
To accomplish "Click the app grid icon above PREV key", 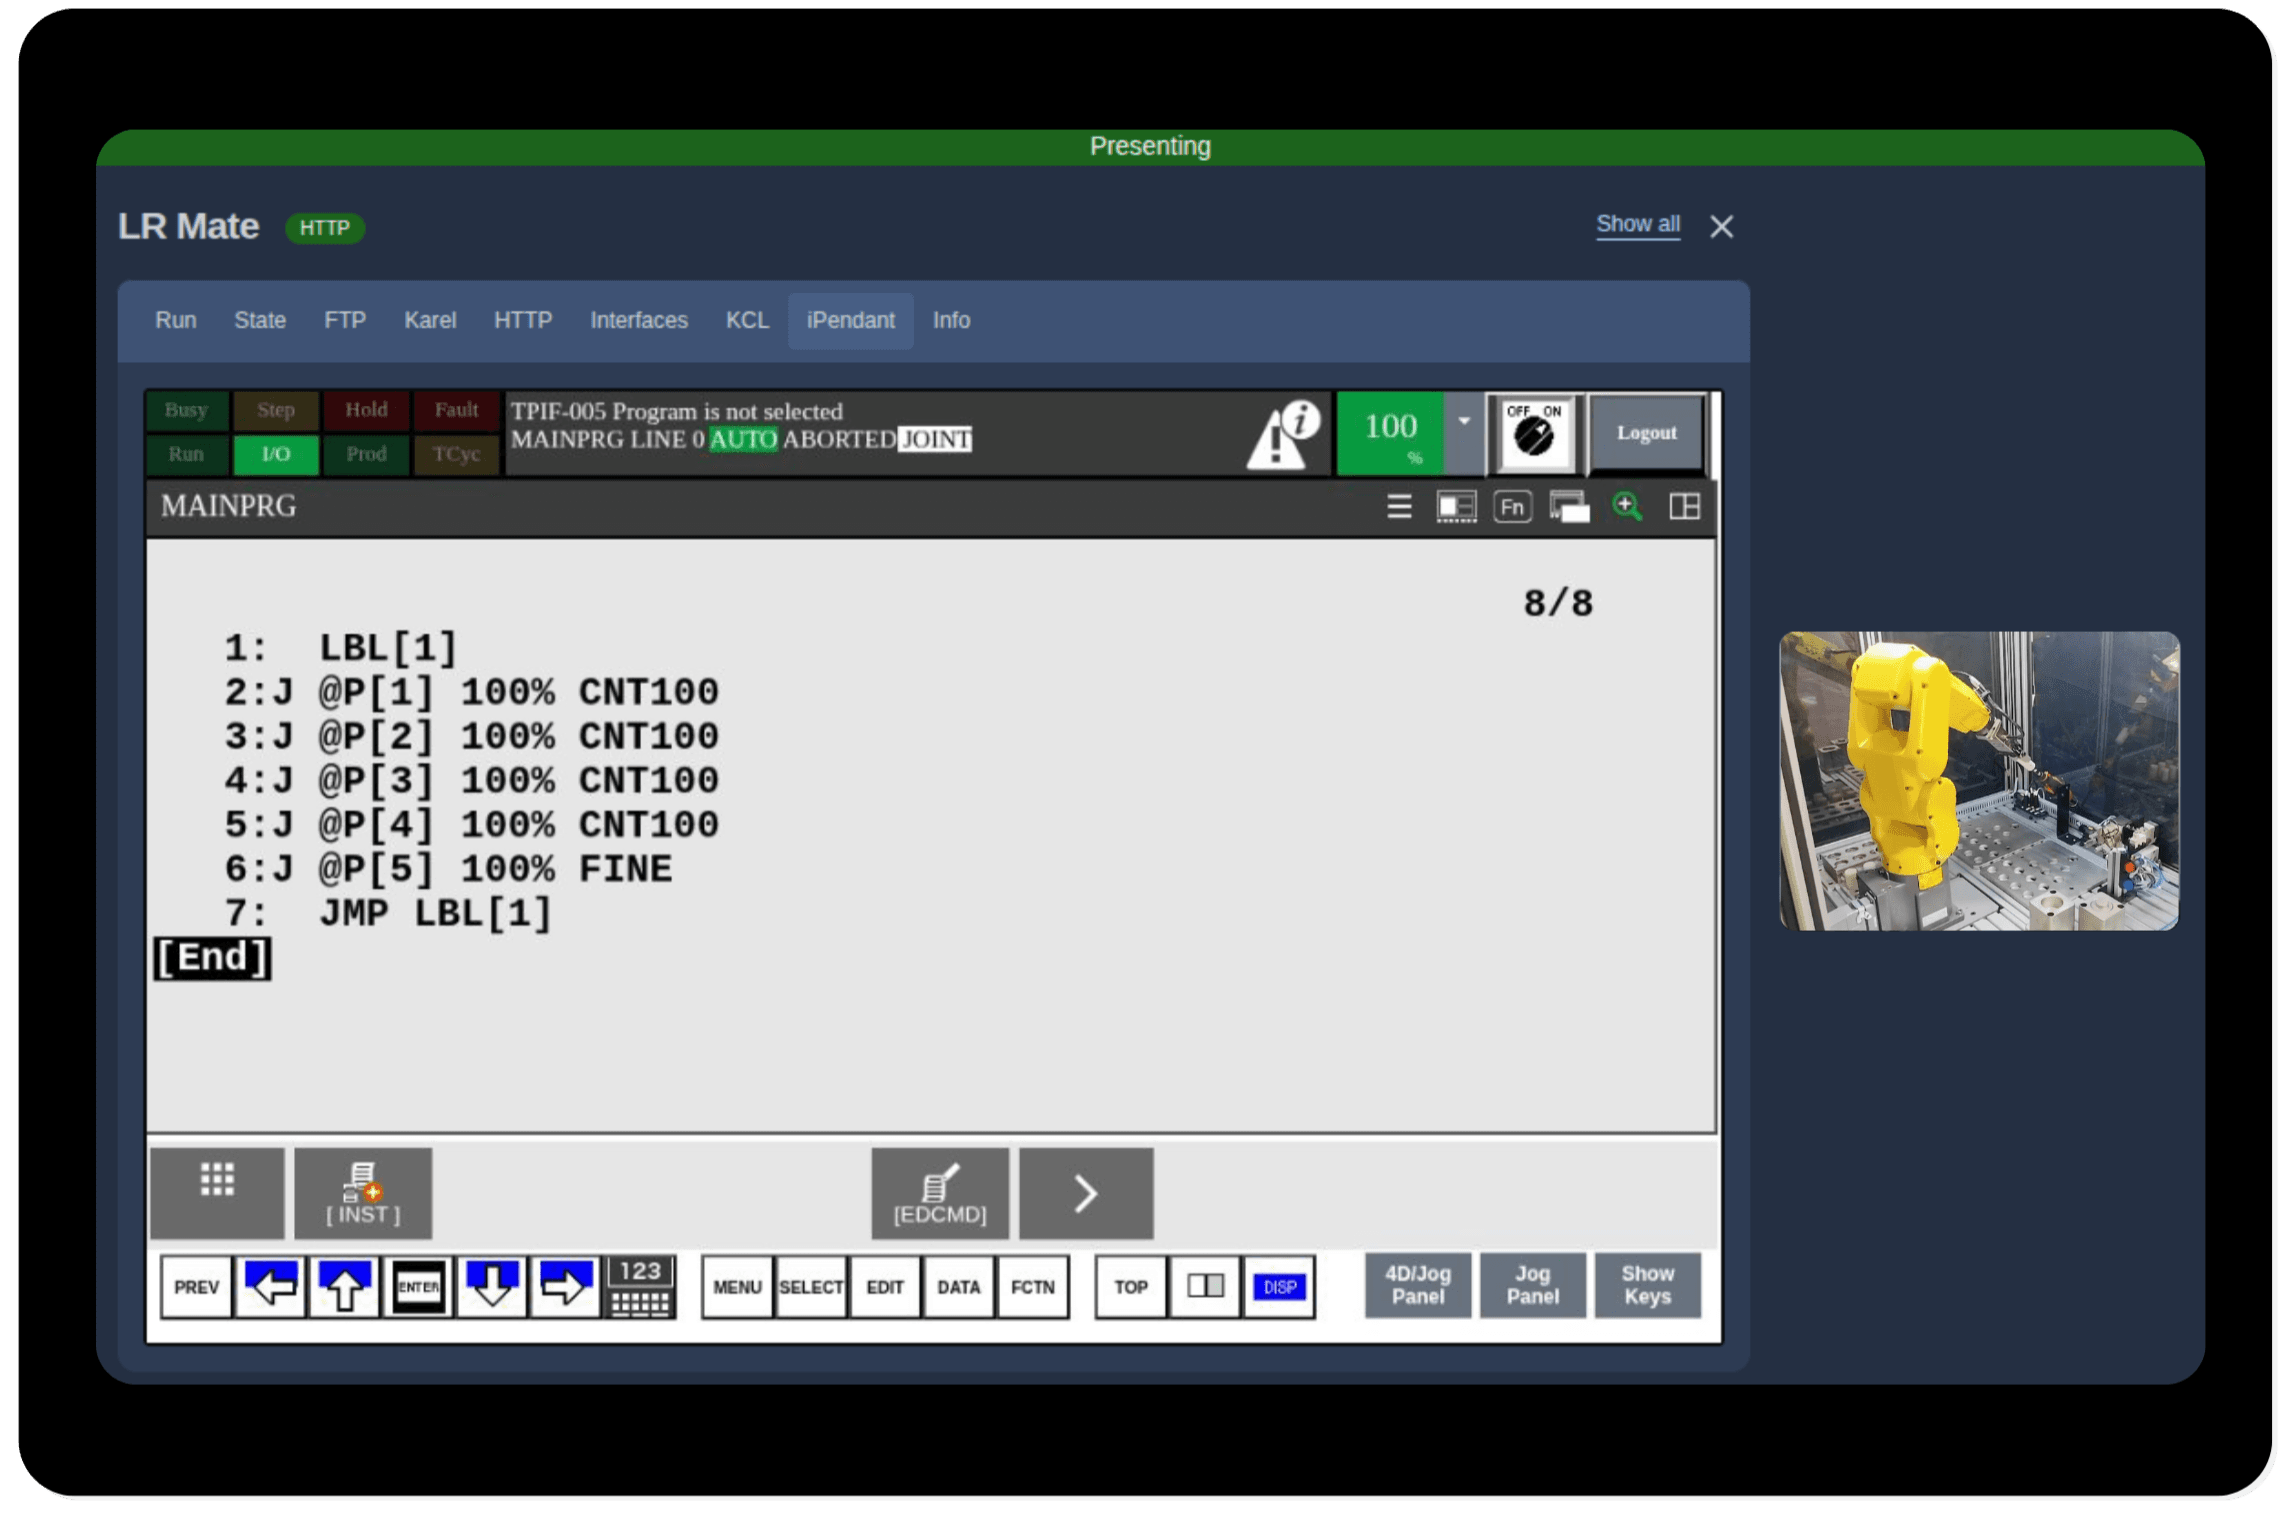I will (216, 1180).
